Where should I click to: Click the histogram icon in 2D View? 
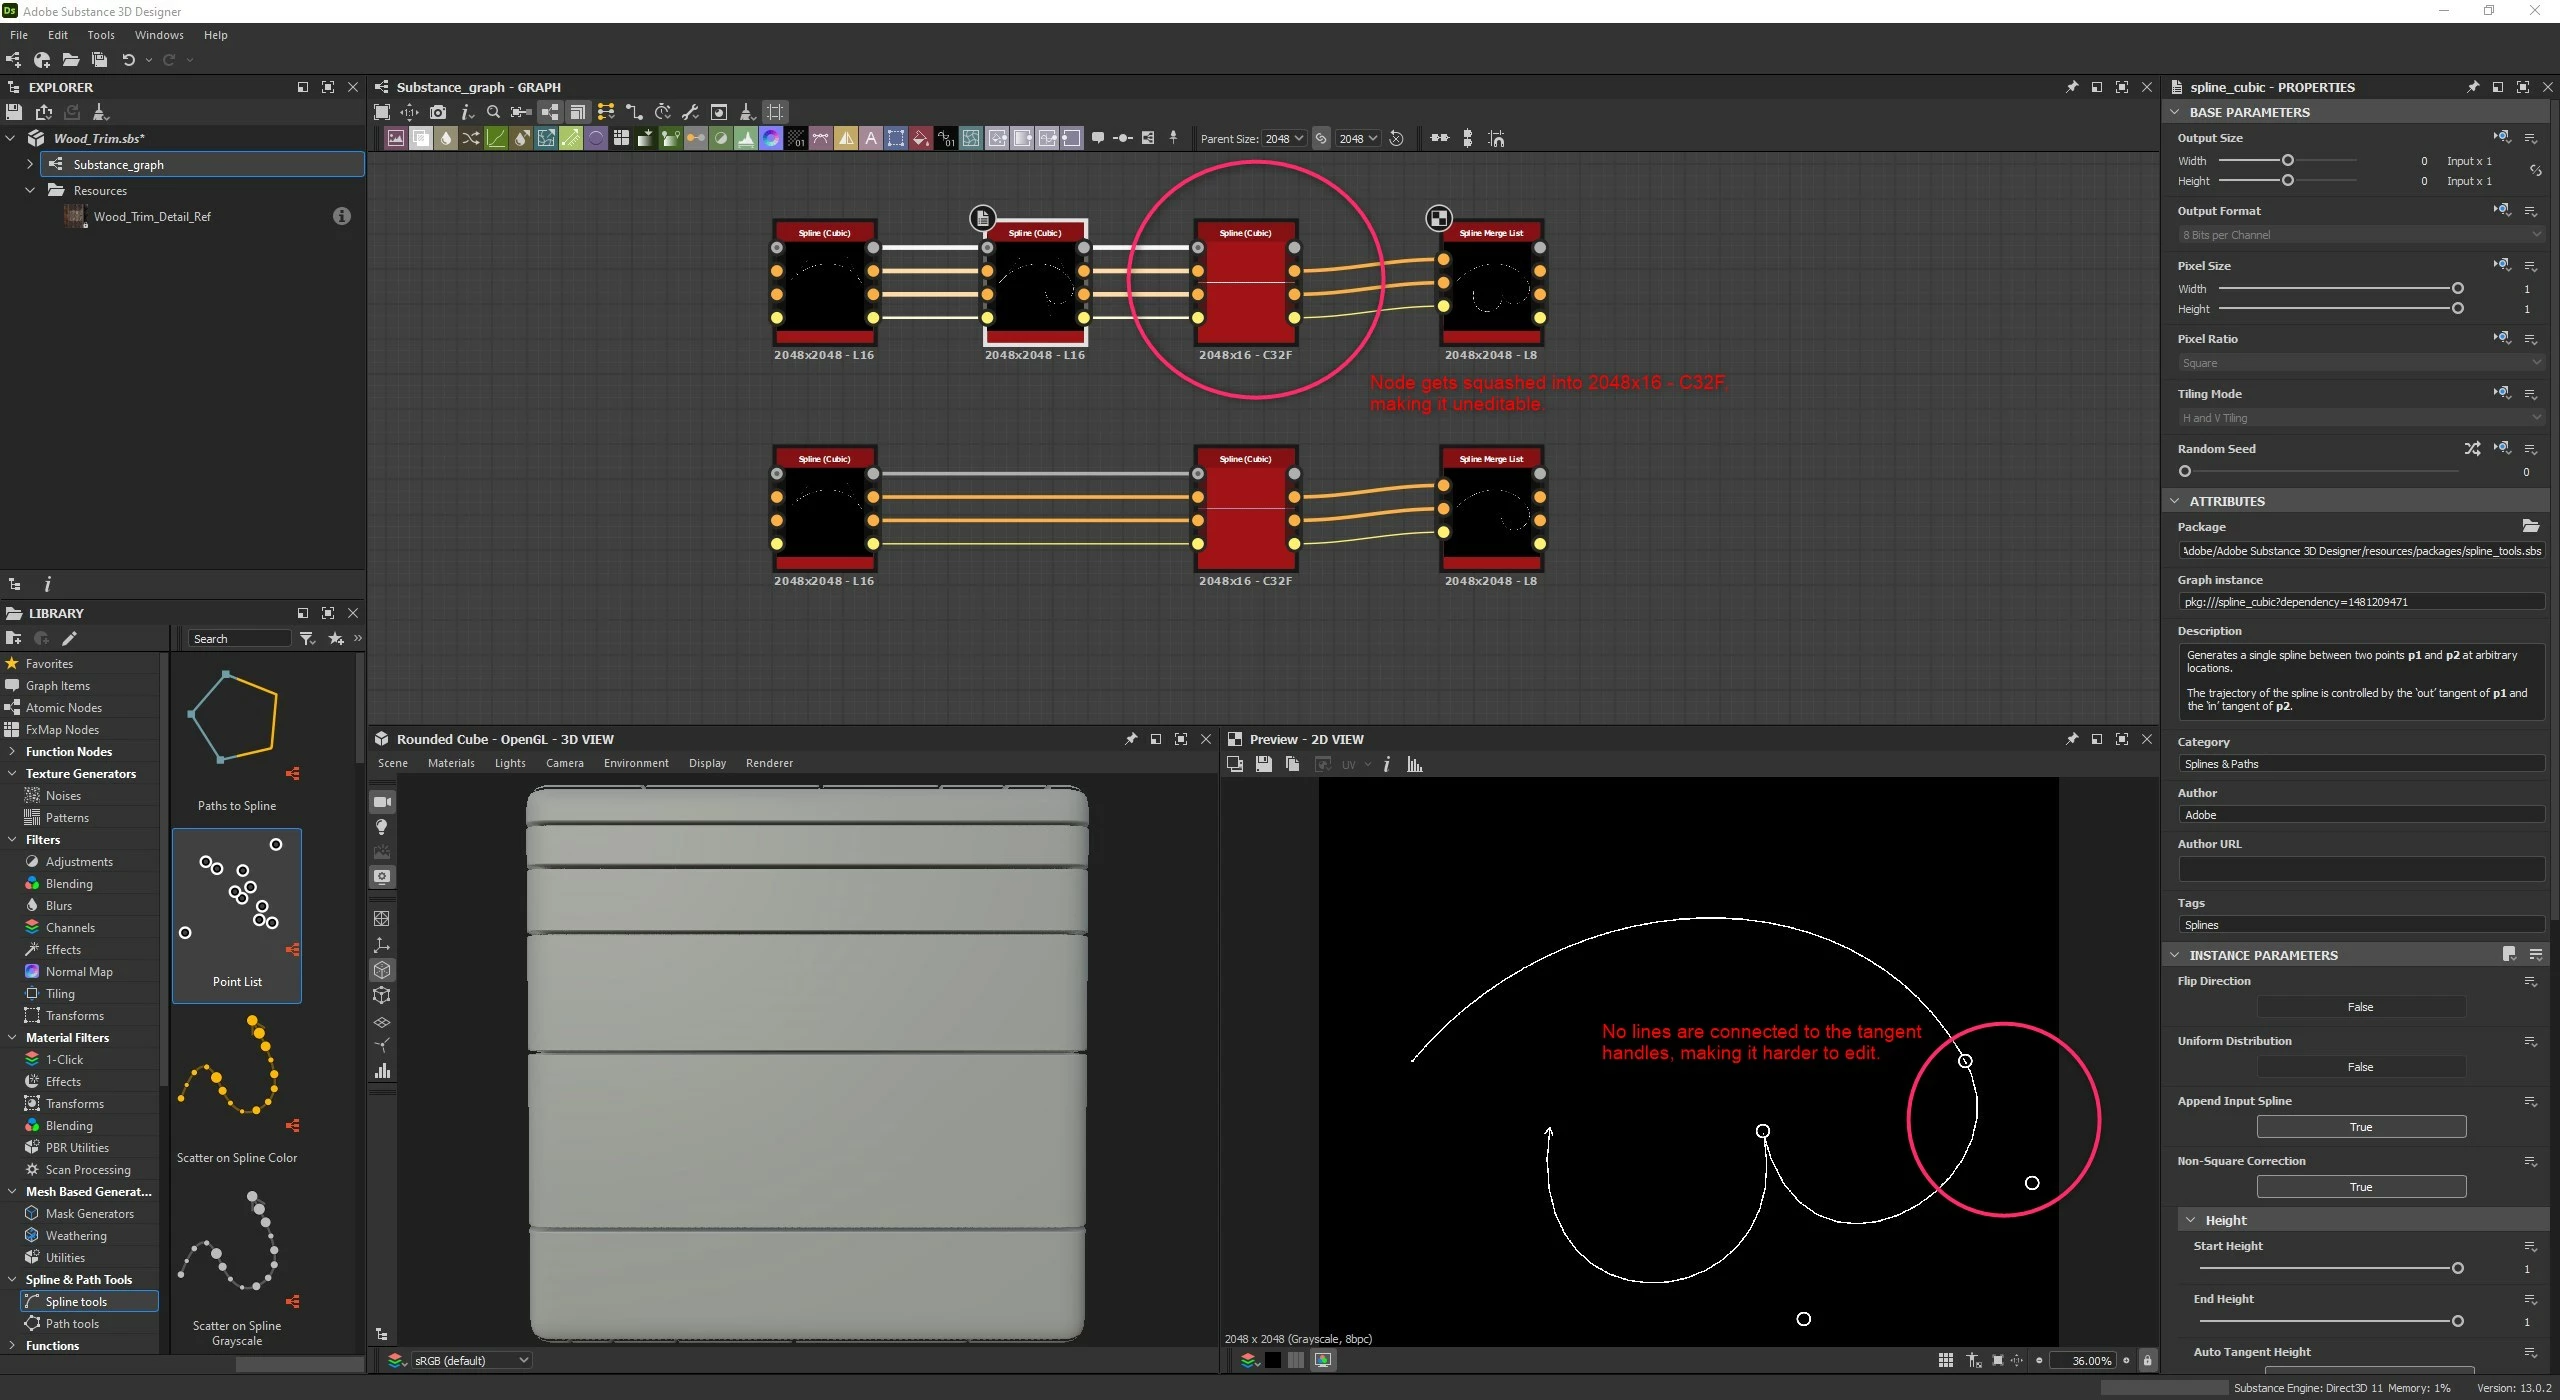[1414, 765]
